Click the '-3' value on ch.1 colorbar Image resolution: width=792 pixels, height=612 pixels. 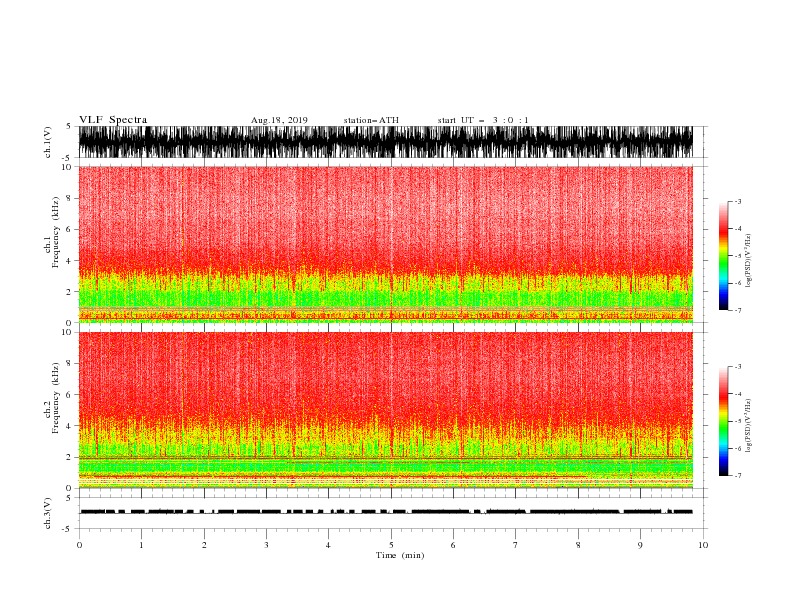click(x=738, y=201)
